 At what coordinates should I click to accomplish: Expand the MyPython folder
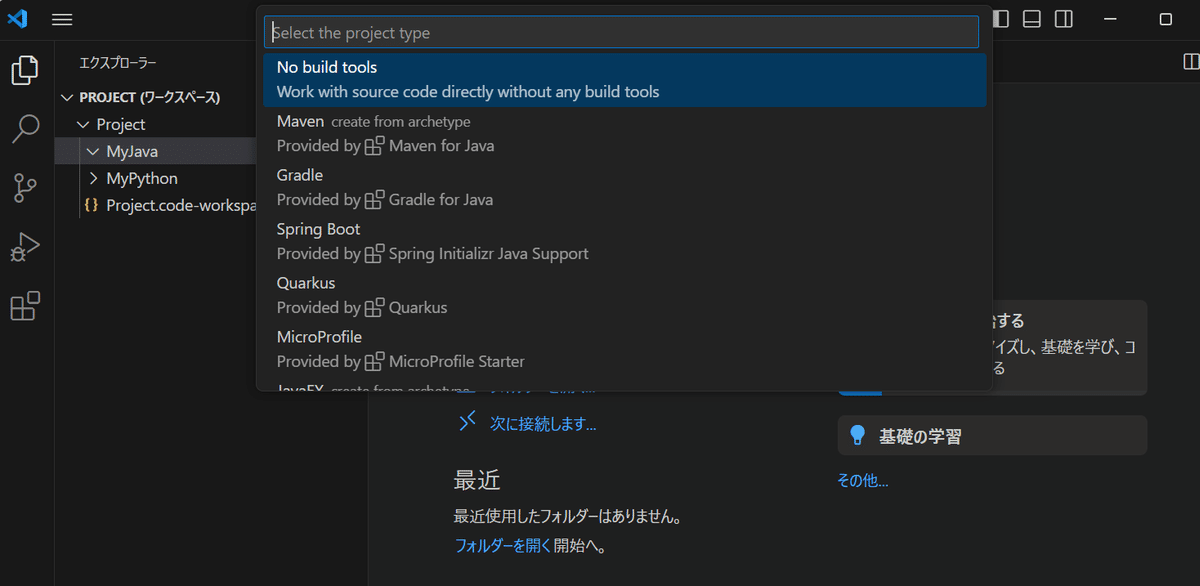[156, 178]
